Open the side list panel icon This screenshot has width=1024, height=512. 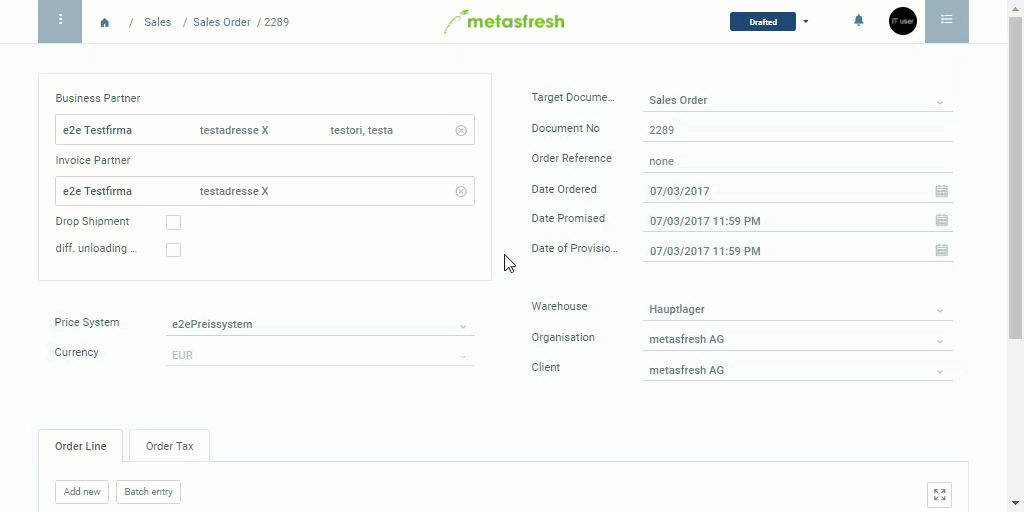pyautogui.click(x=946, y=22)
